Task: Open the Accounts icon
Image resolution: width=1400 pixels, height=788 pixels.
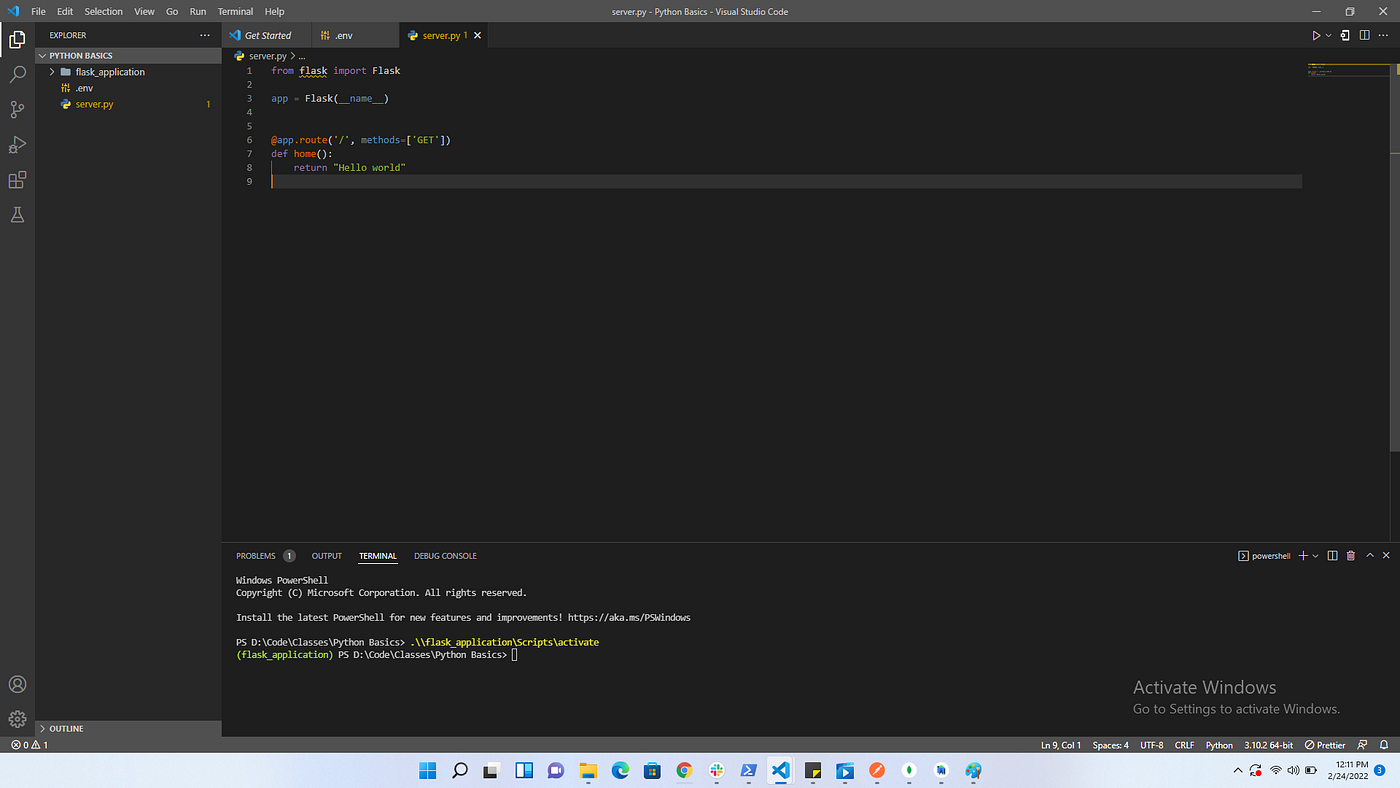Action: coord(17,685)
